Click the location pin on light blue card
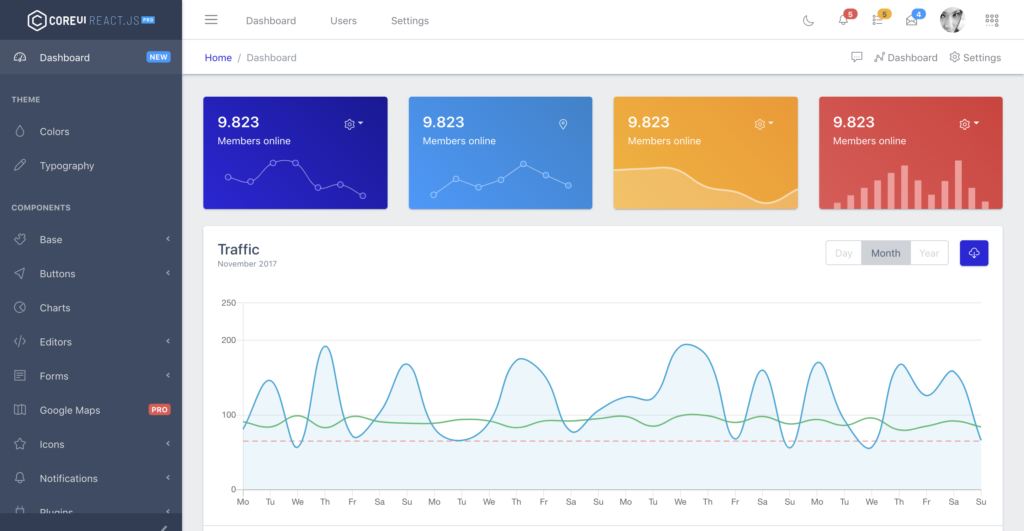The image size is (1024, 531). 563,124
